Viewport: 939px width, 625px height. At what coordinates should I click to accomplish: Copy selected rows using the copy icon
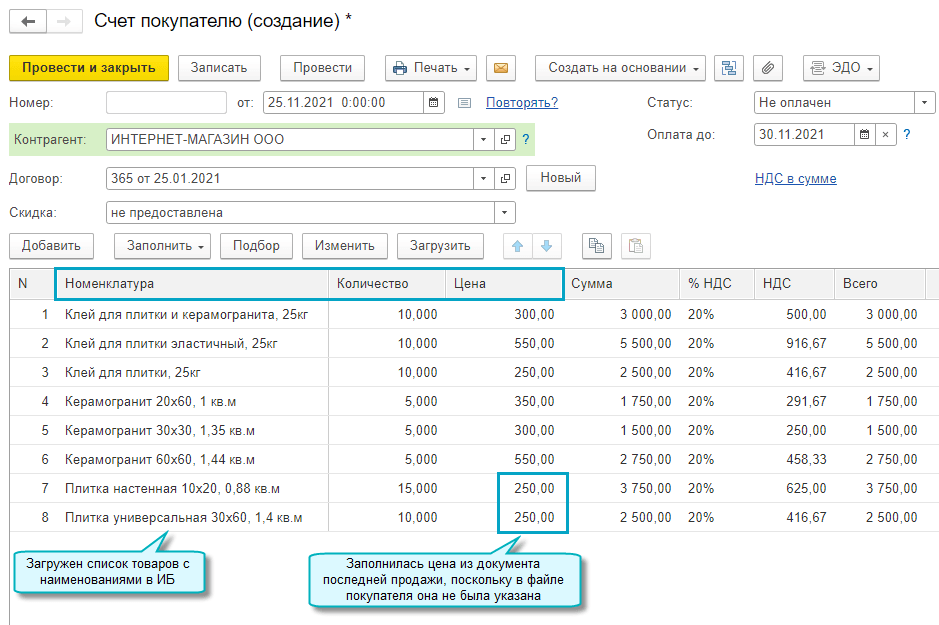click(597, 246)
